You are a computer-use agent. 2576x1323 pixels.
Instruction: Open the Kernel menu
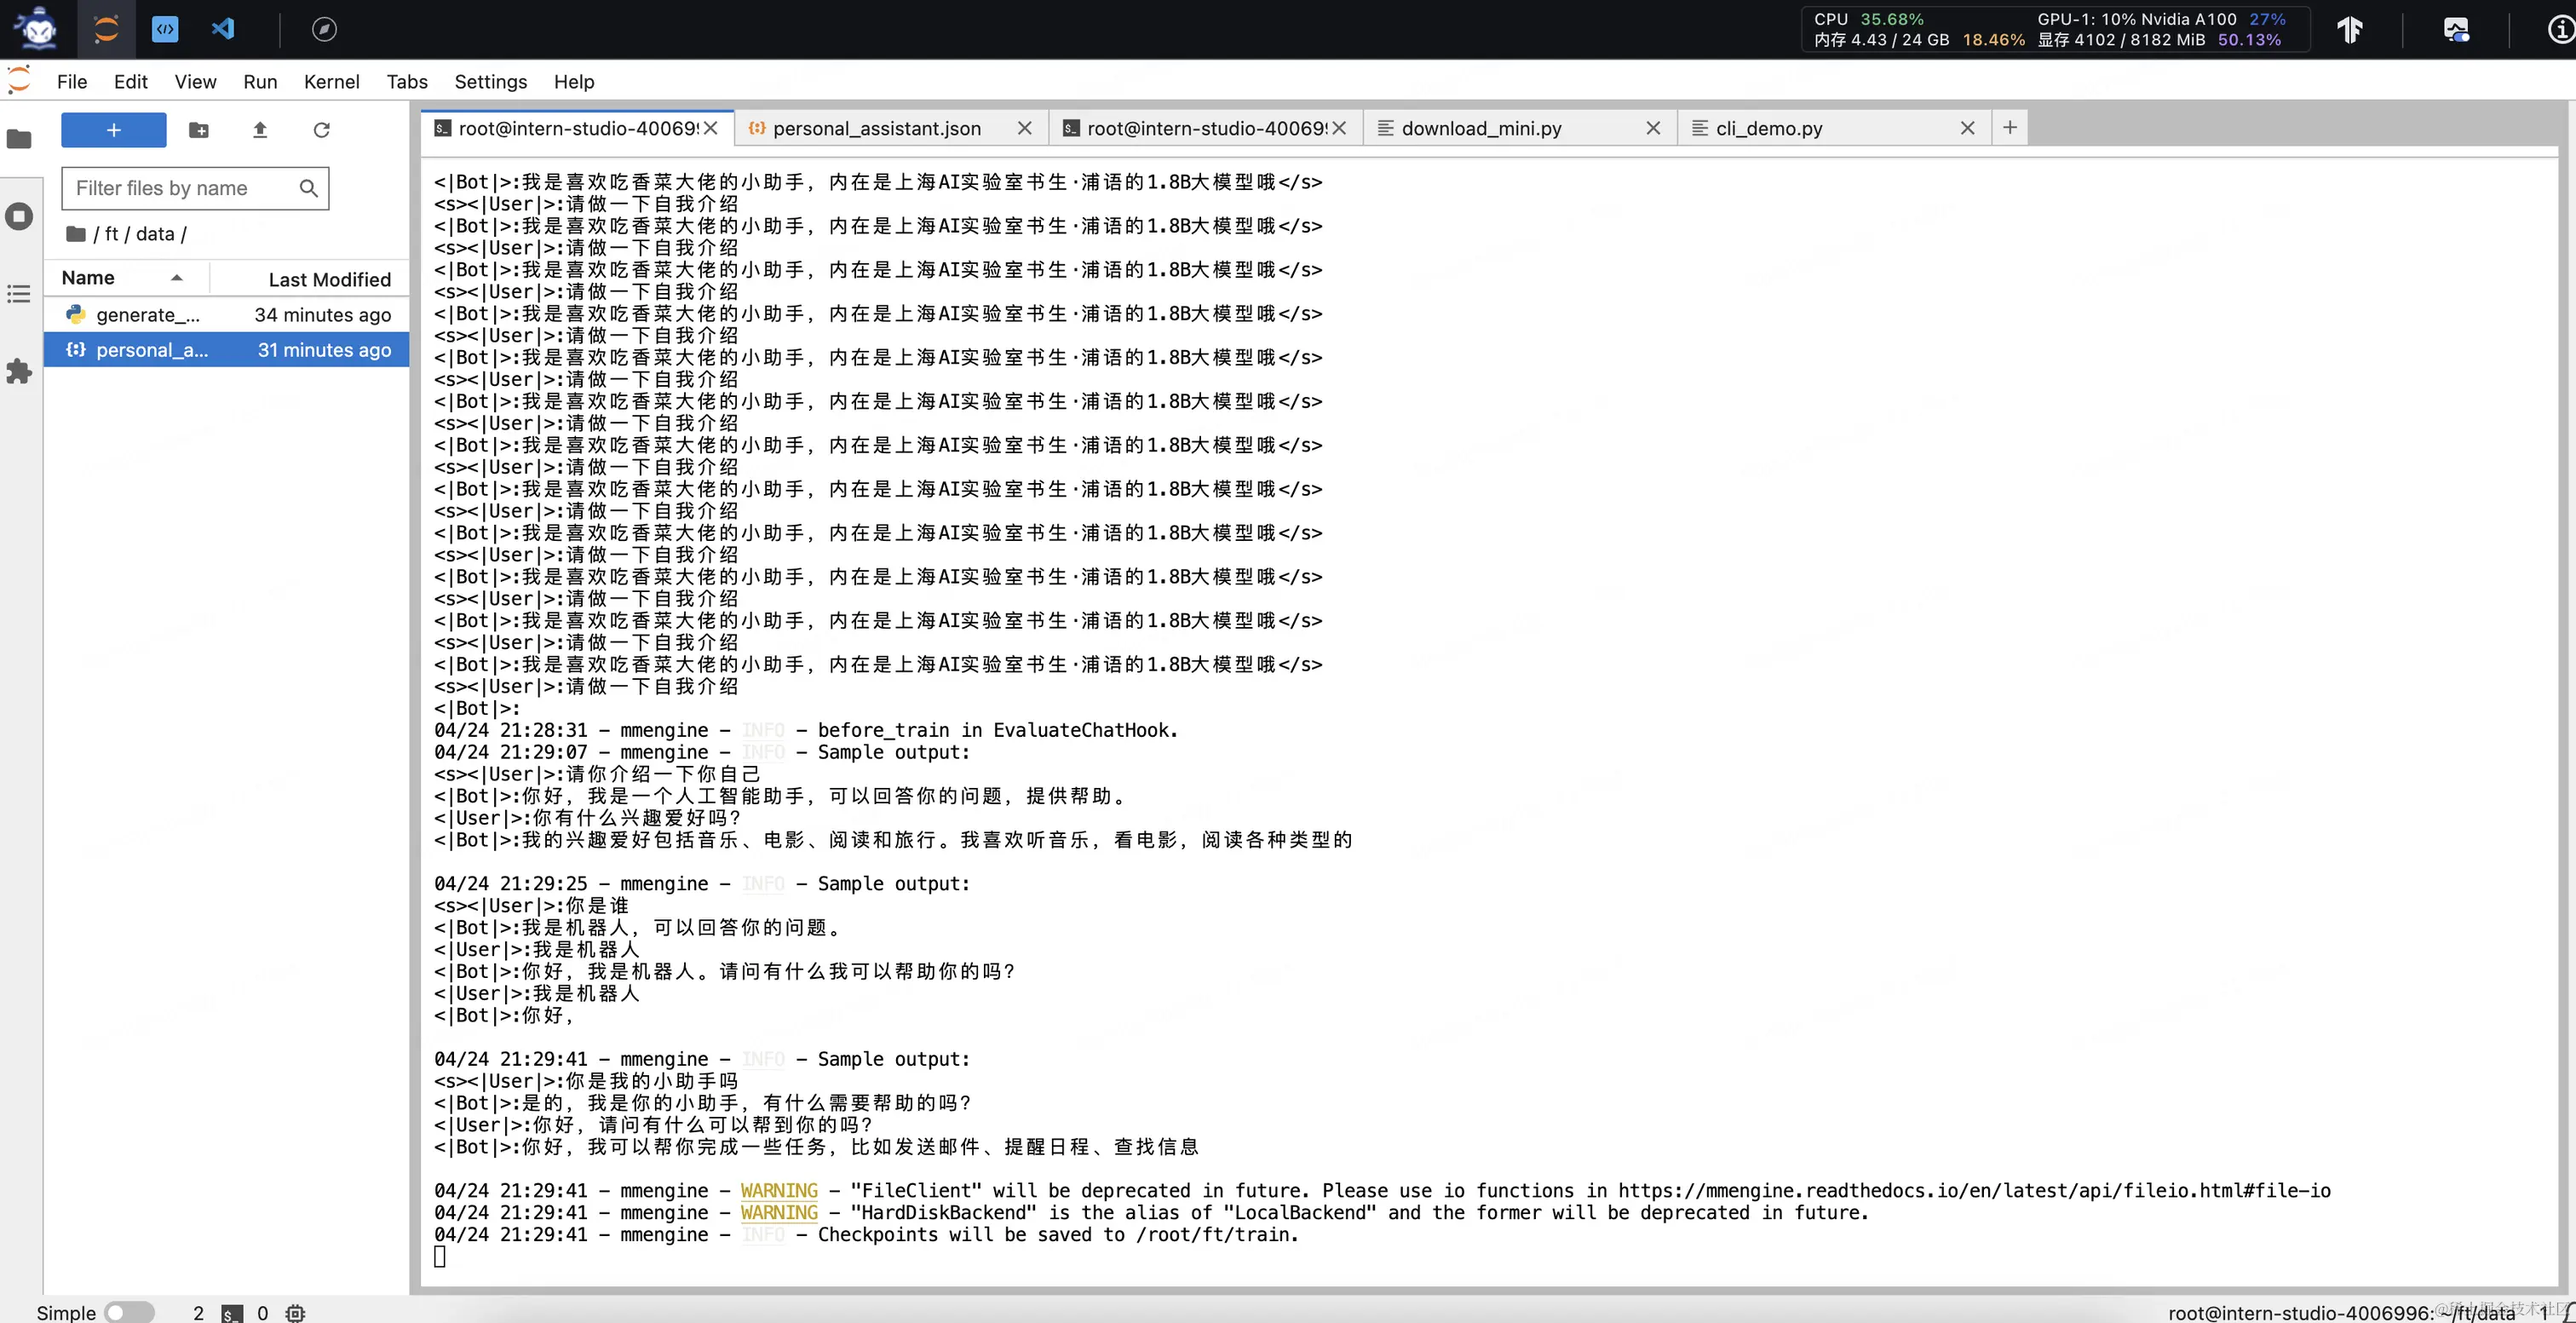[331, 82]
